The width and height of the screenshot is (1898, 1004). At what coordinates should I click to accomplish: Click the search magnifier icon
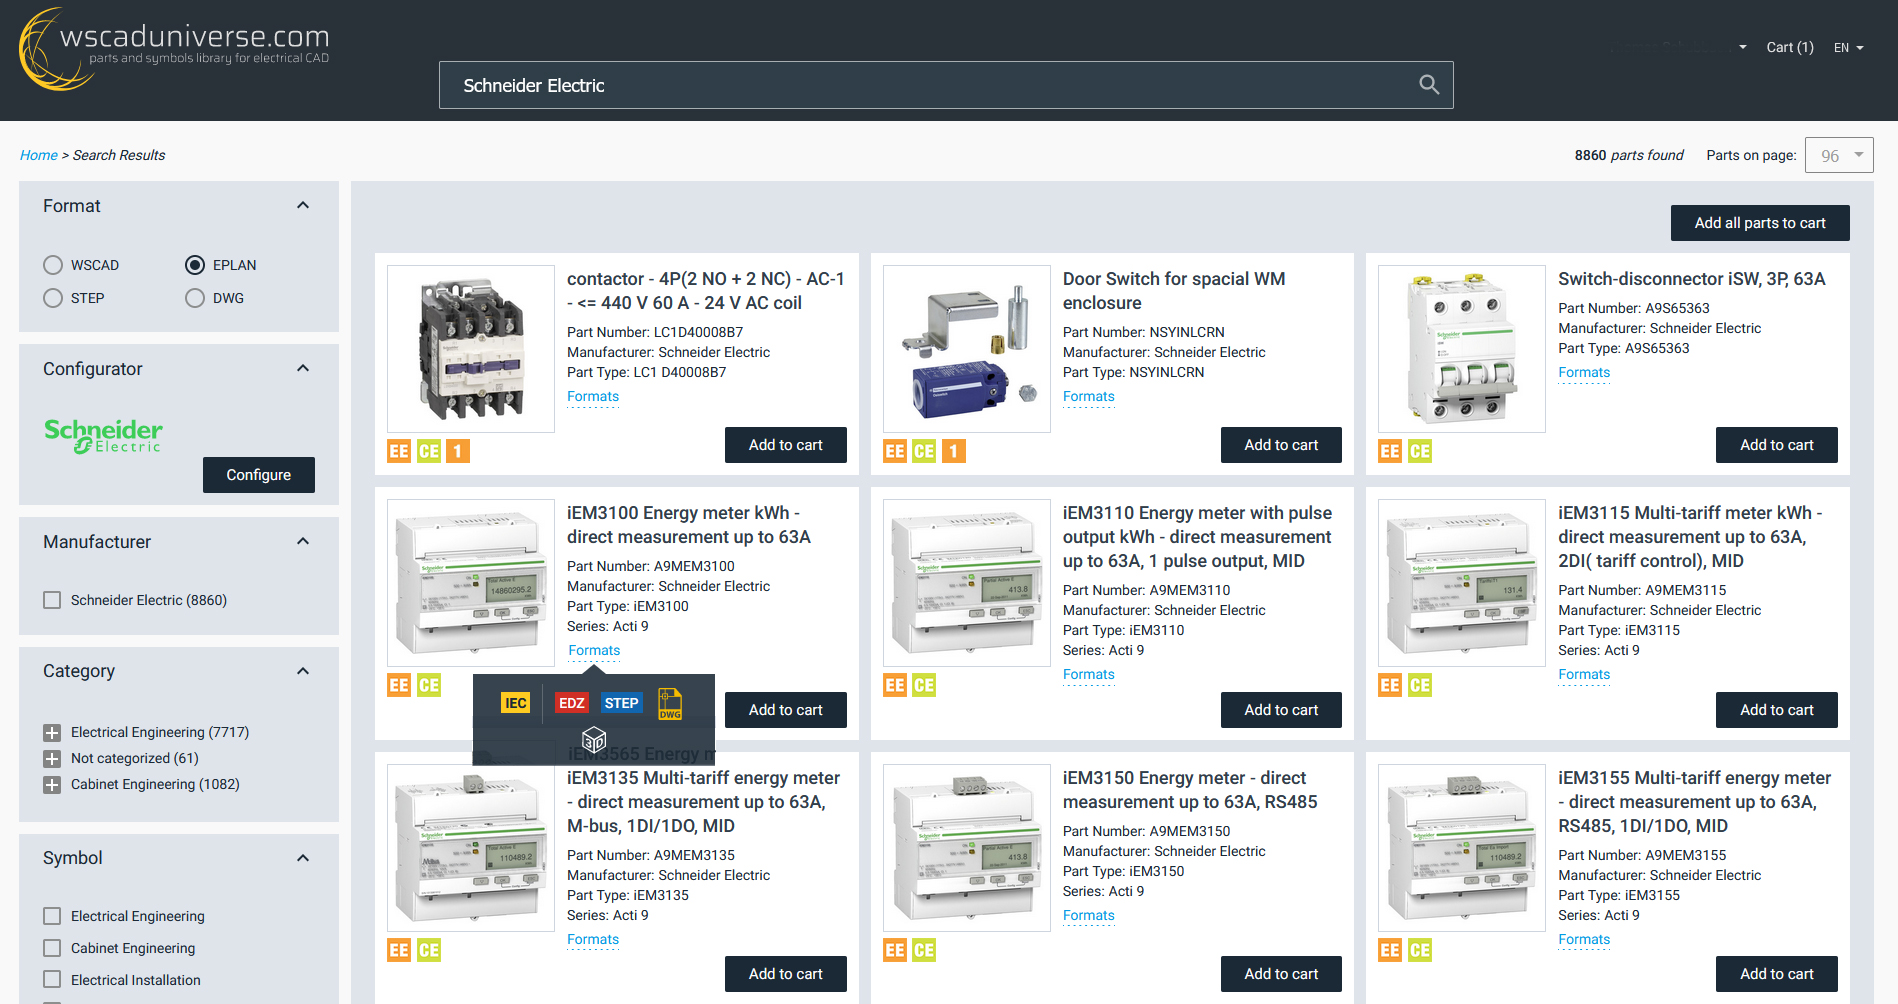pos(1429,85)
